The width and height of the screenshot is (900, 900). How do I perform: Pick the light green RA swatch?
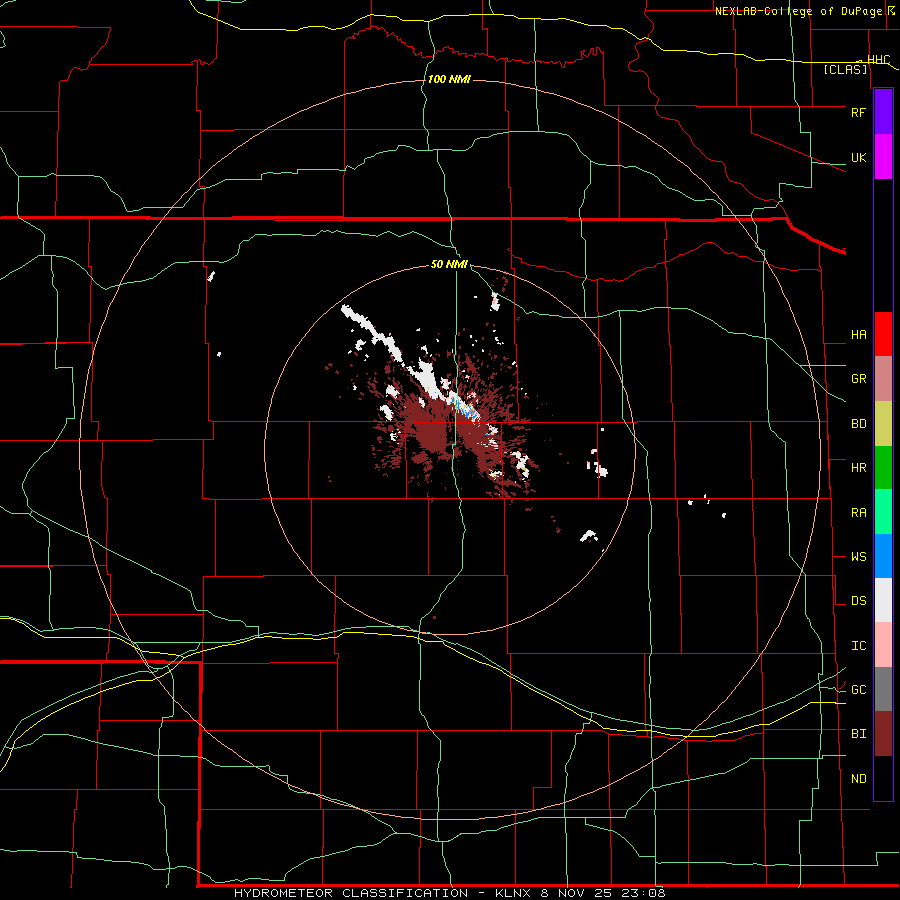tap(883, 512)
